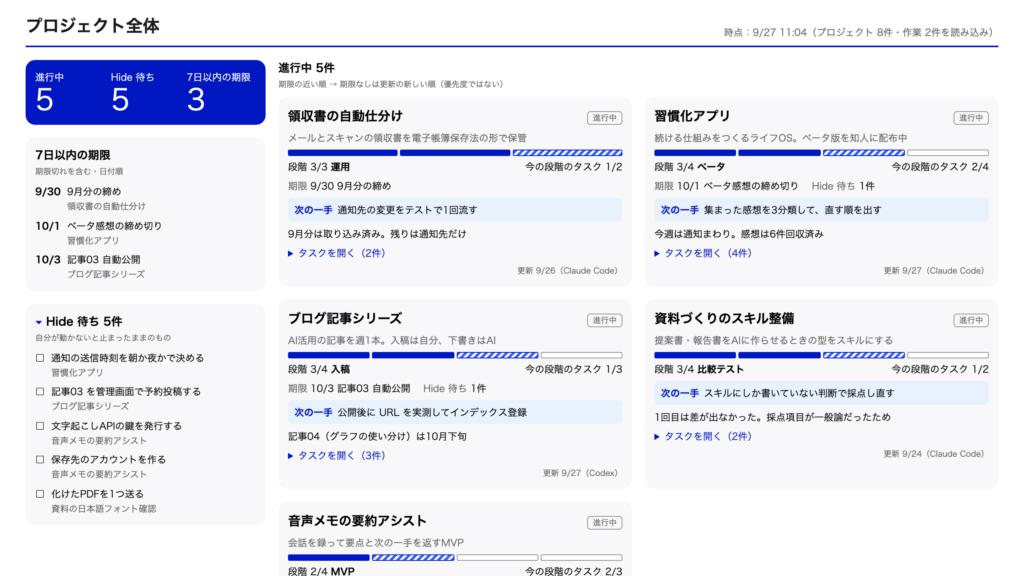Collapse the Hide 待ち 5件 section
The height and width of the screenshot is (576, 1024).
click(78, 321)
